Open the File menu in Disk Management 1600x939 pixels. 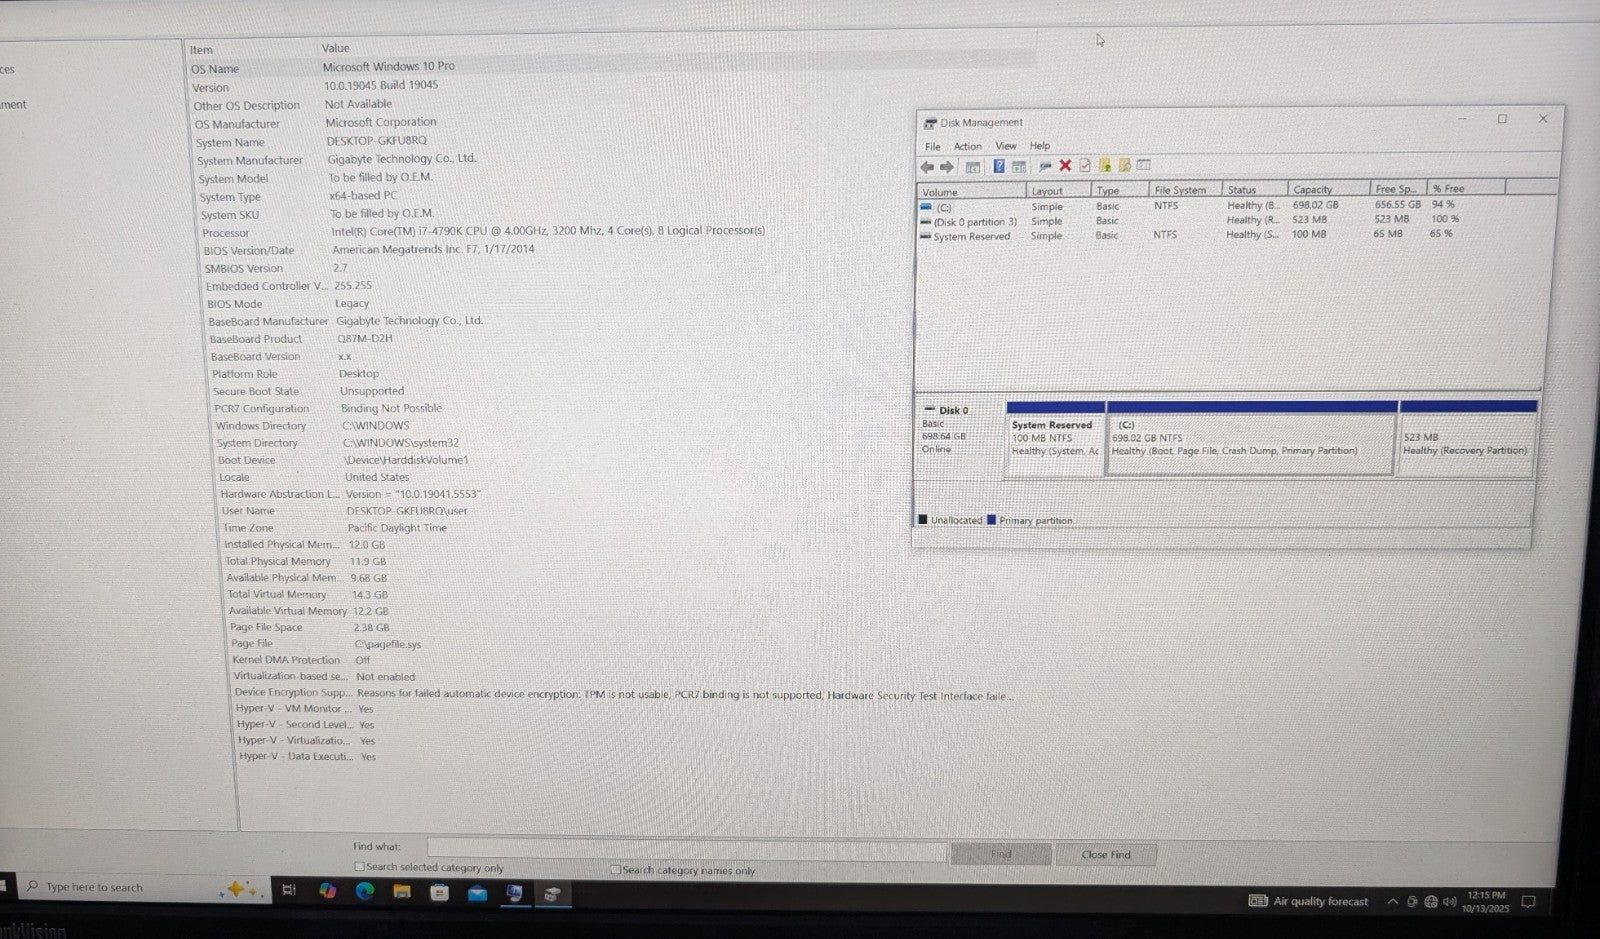[932, 146]
